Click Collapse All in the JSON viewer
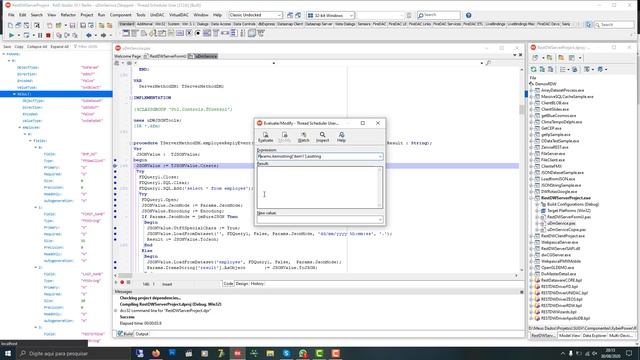The image size is (640, 360). tap(37, 47)
